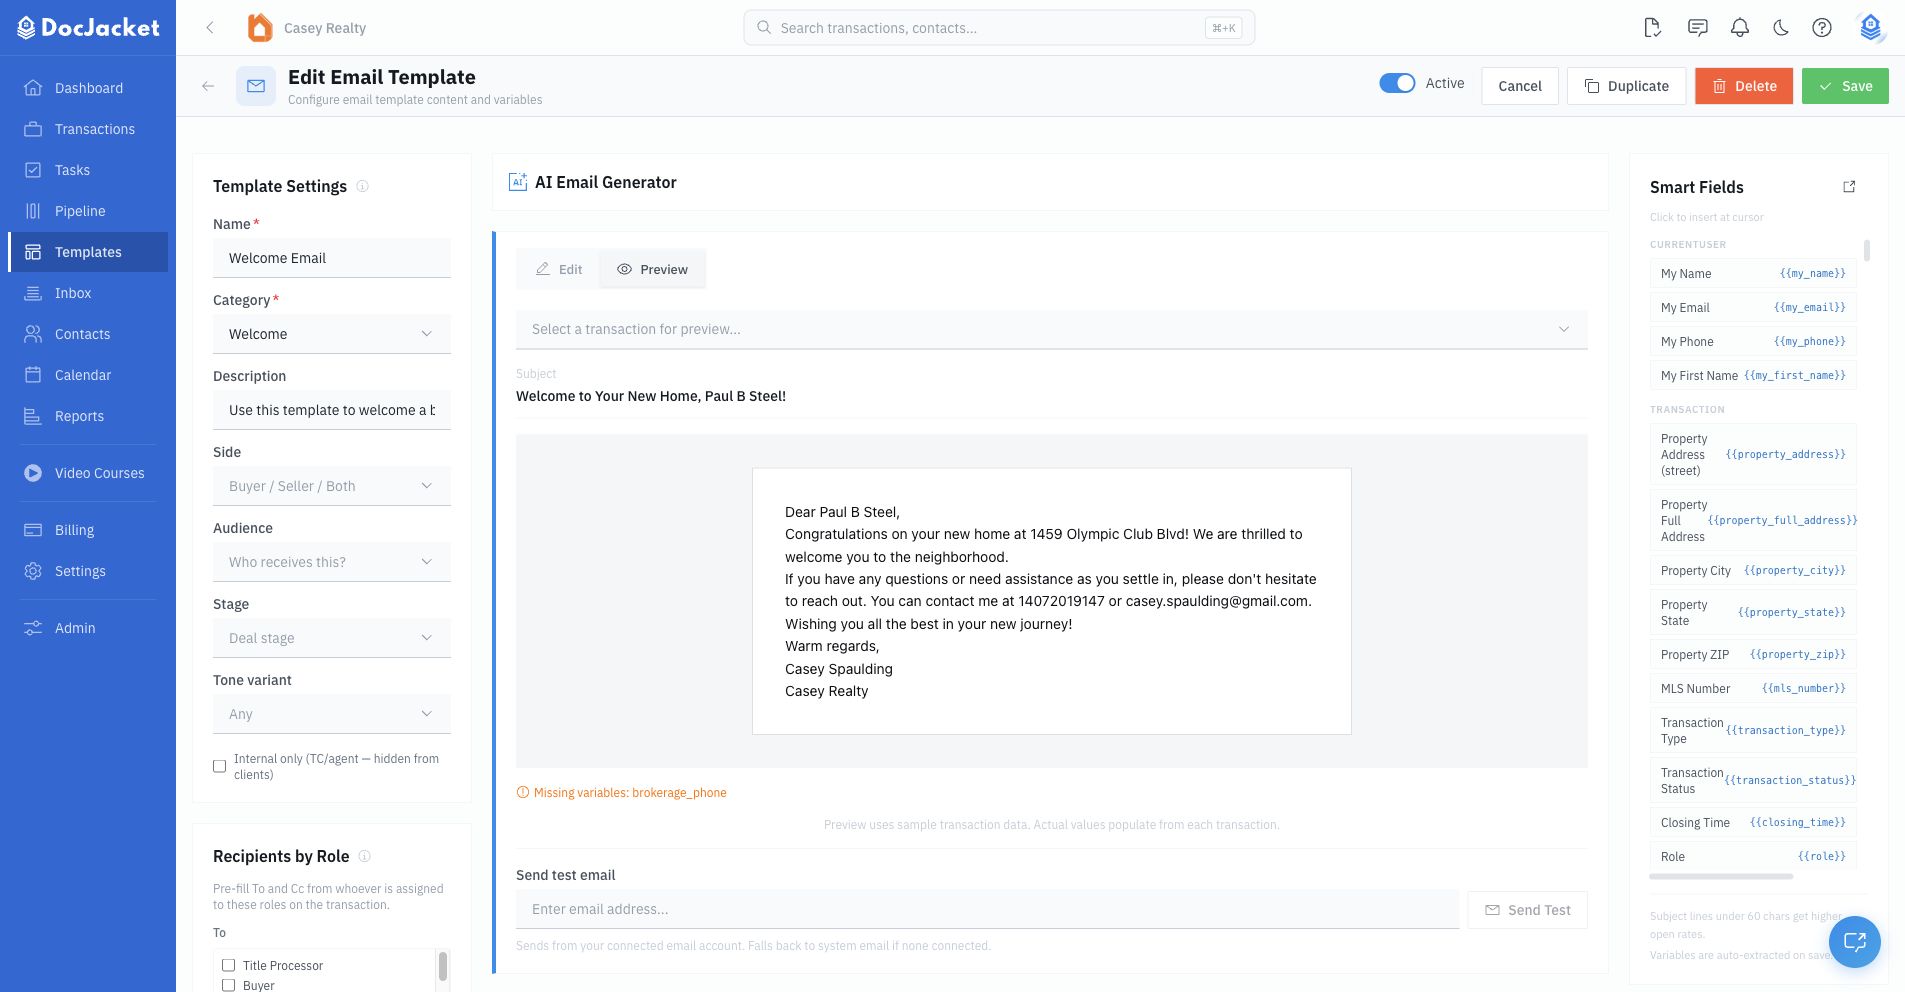Open the Inbox section
Screen dimensions: 1905x992
coord(88,293)
